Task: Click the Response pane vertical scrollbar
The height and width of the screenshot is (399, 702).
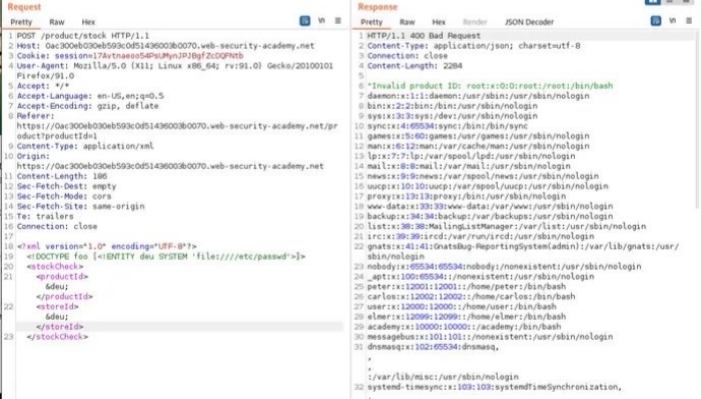Action: click(x=698, y=119)
